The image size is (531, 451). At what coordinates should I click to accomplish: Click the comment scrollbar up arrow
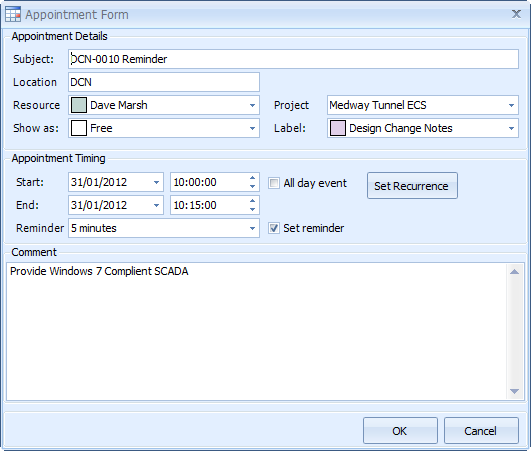[x=514, y=272]
